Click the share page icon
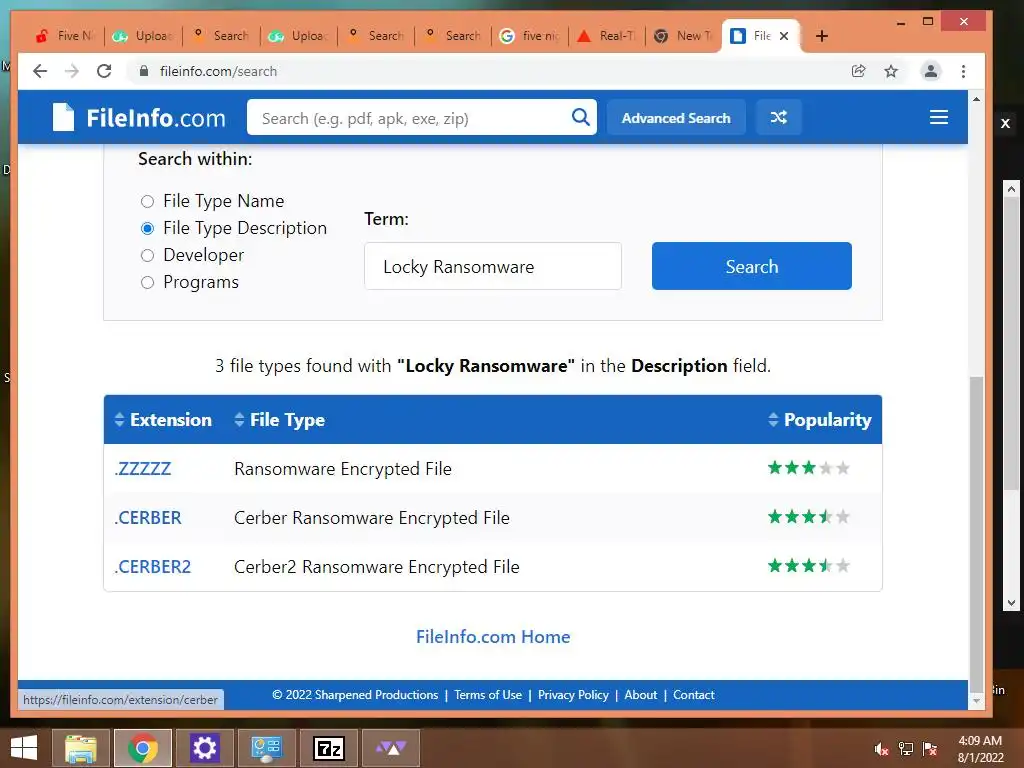 pyautogui.click(x=858, y=71)
